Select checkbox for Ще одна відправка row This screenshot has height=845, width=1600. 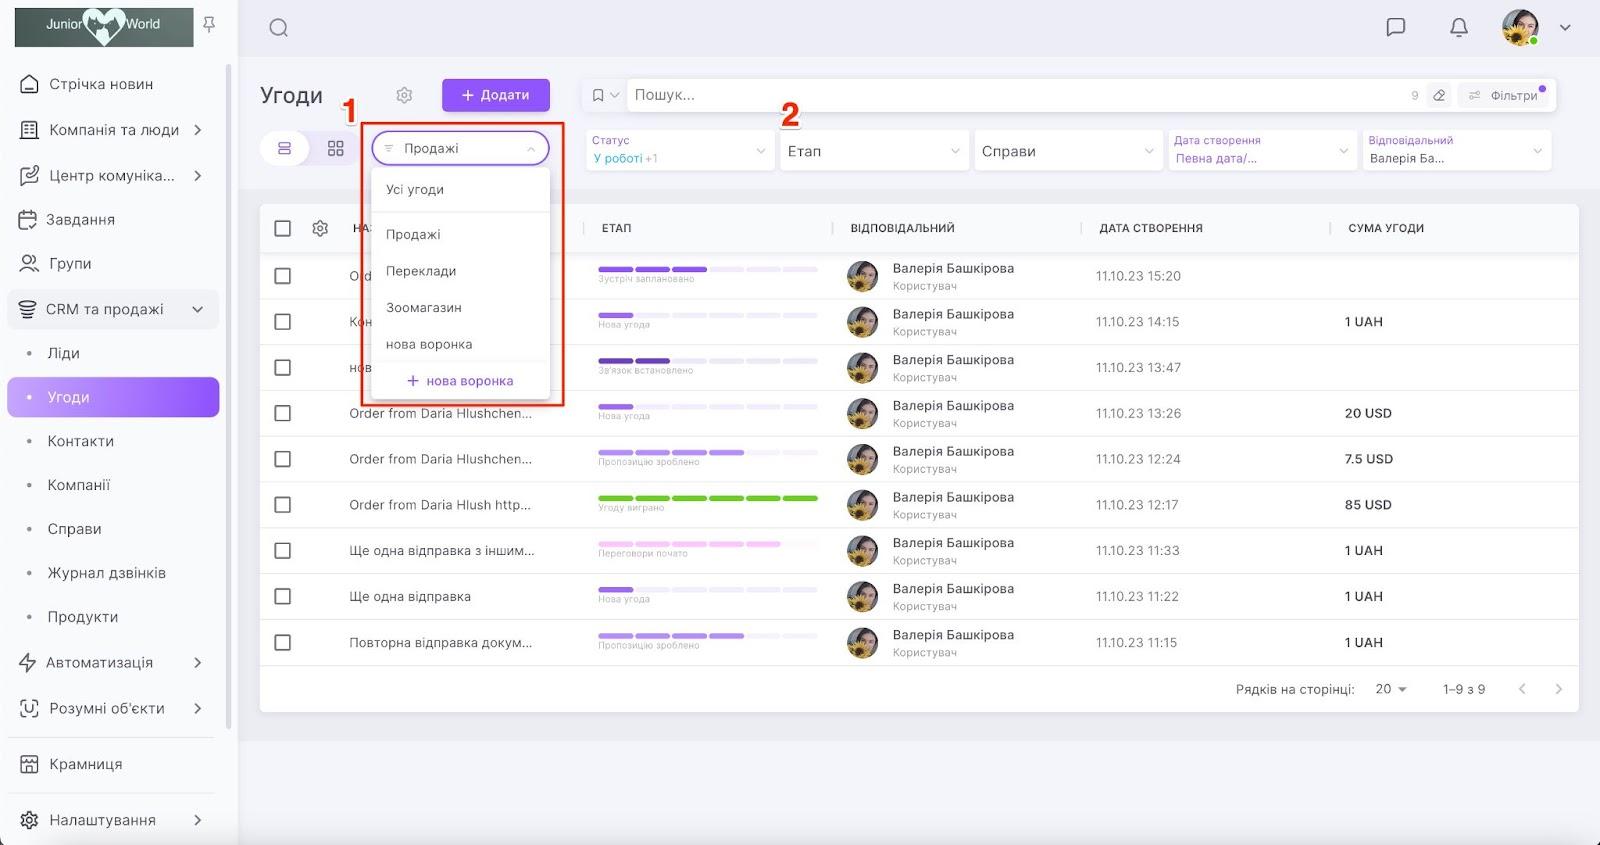(283, 597)
